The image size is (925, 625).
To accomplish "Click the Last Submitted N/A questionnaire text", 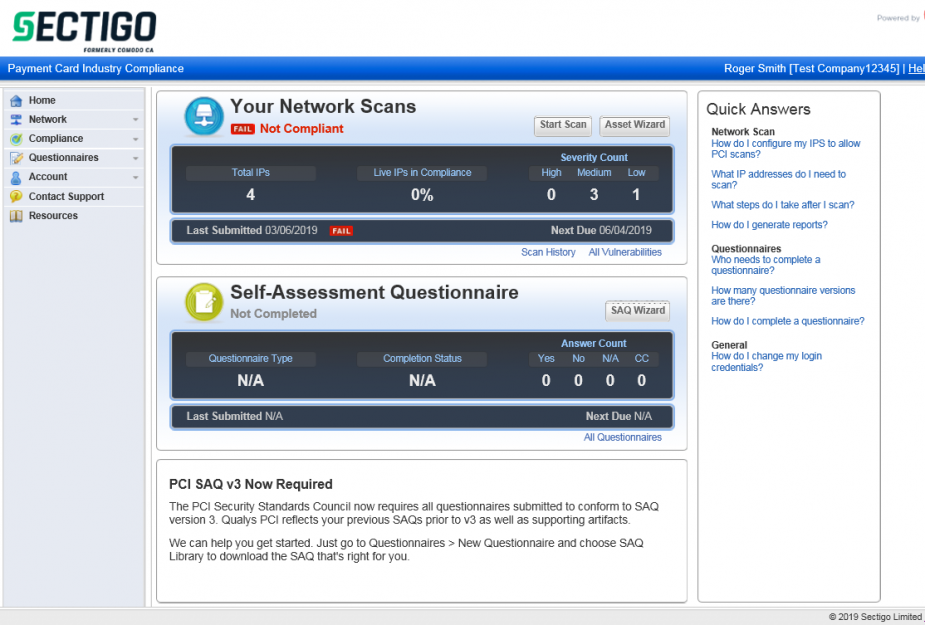I will pos(235,416).
